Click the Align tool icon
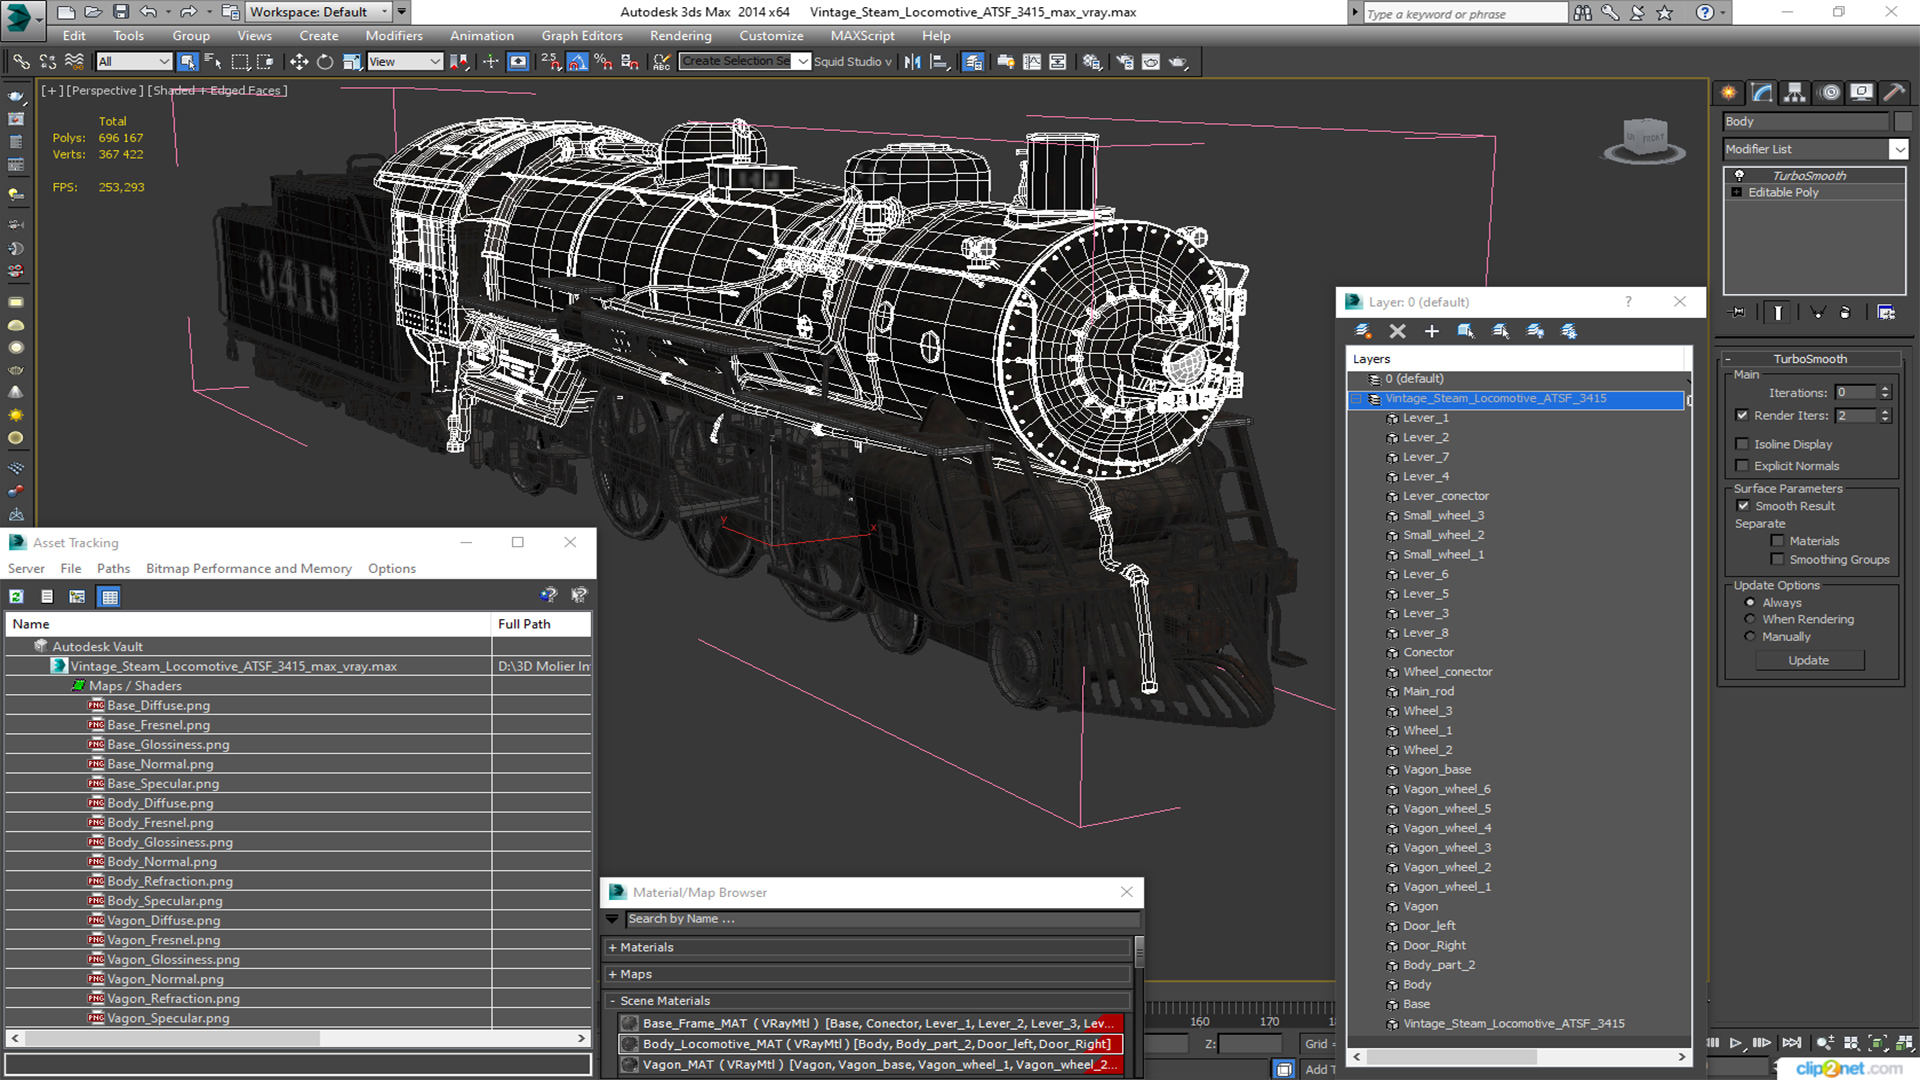The width and height of the screenshot is (1920, 1080). (x=940, y=62)
